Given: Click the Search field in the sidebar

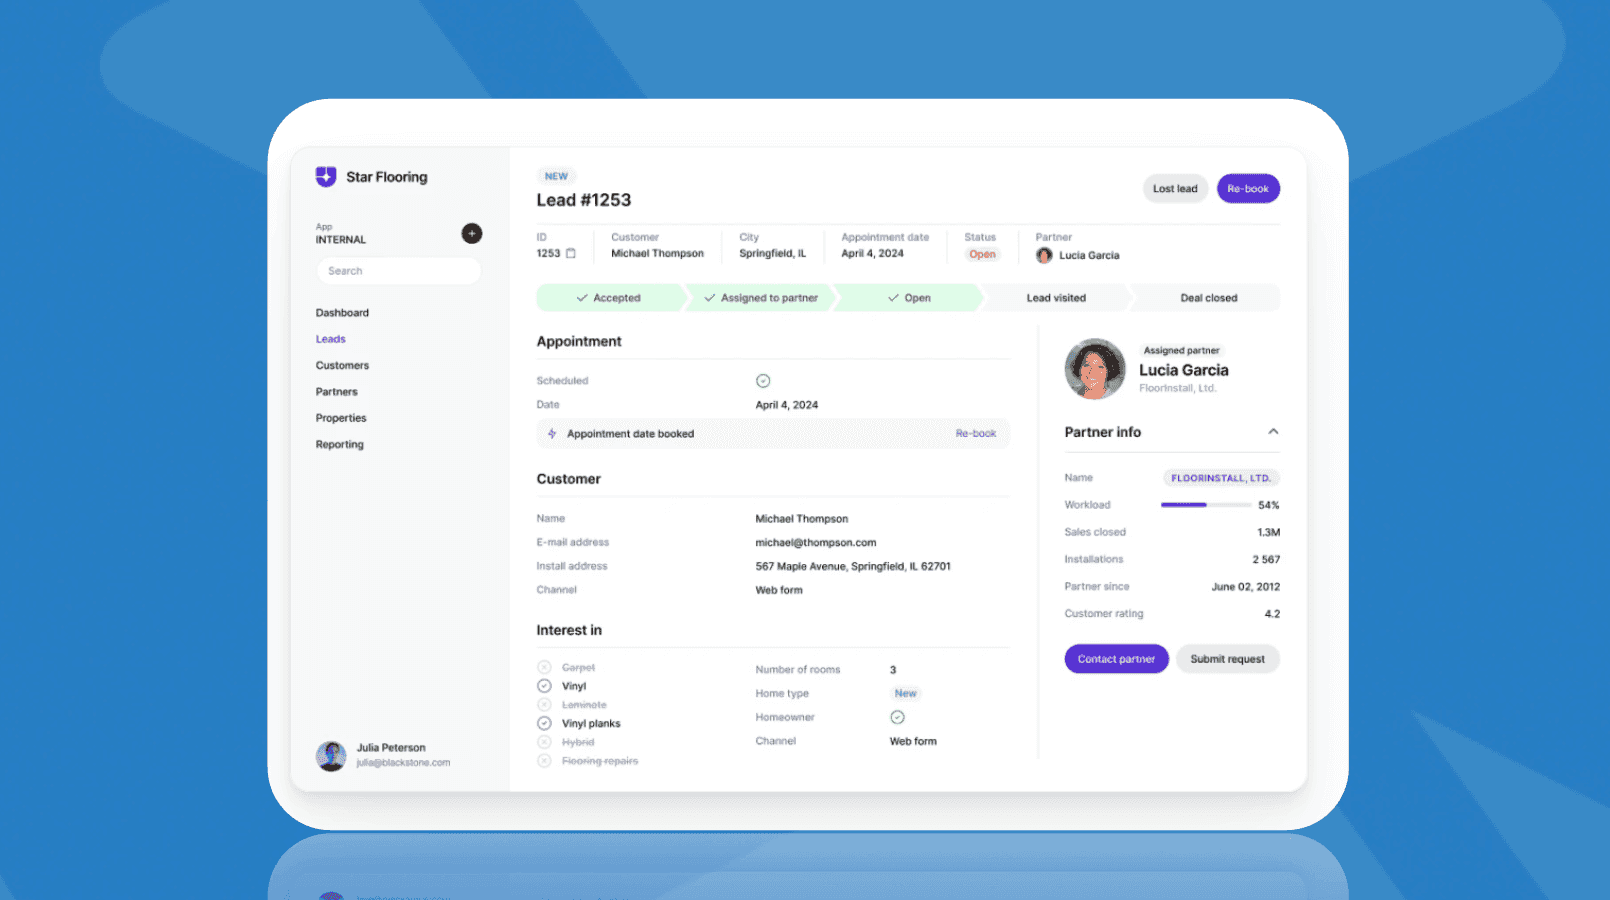Looking at the screenshot, I should [398, 270].
